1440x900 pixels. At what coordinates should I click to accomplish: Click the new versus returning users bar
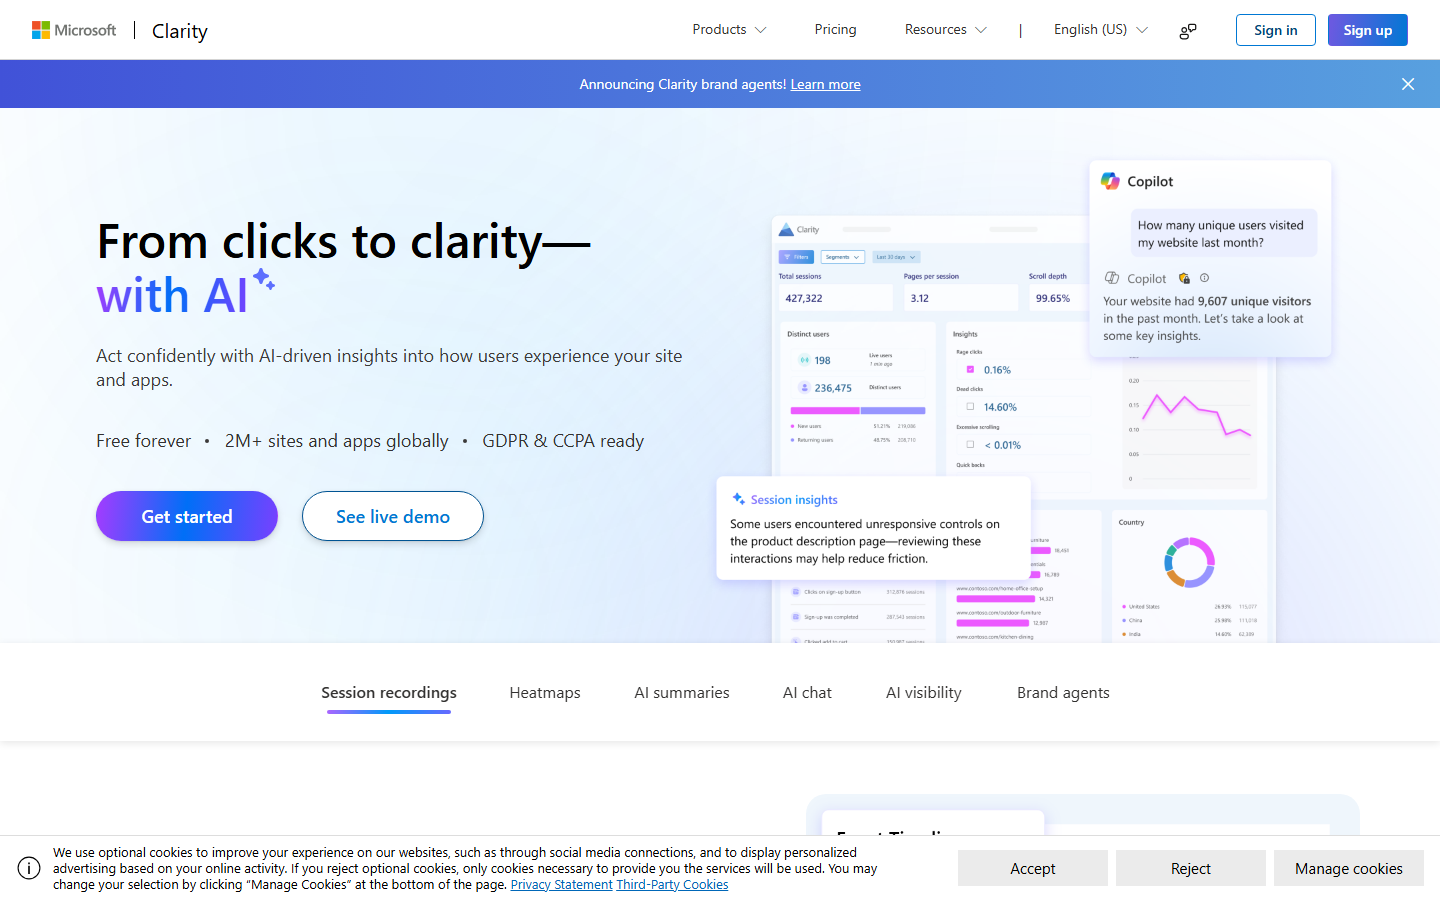point(858,410)
